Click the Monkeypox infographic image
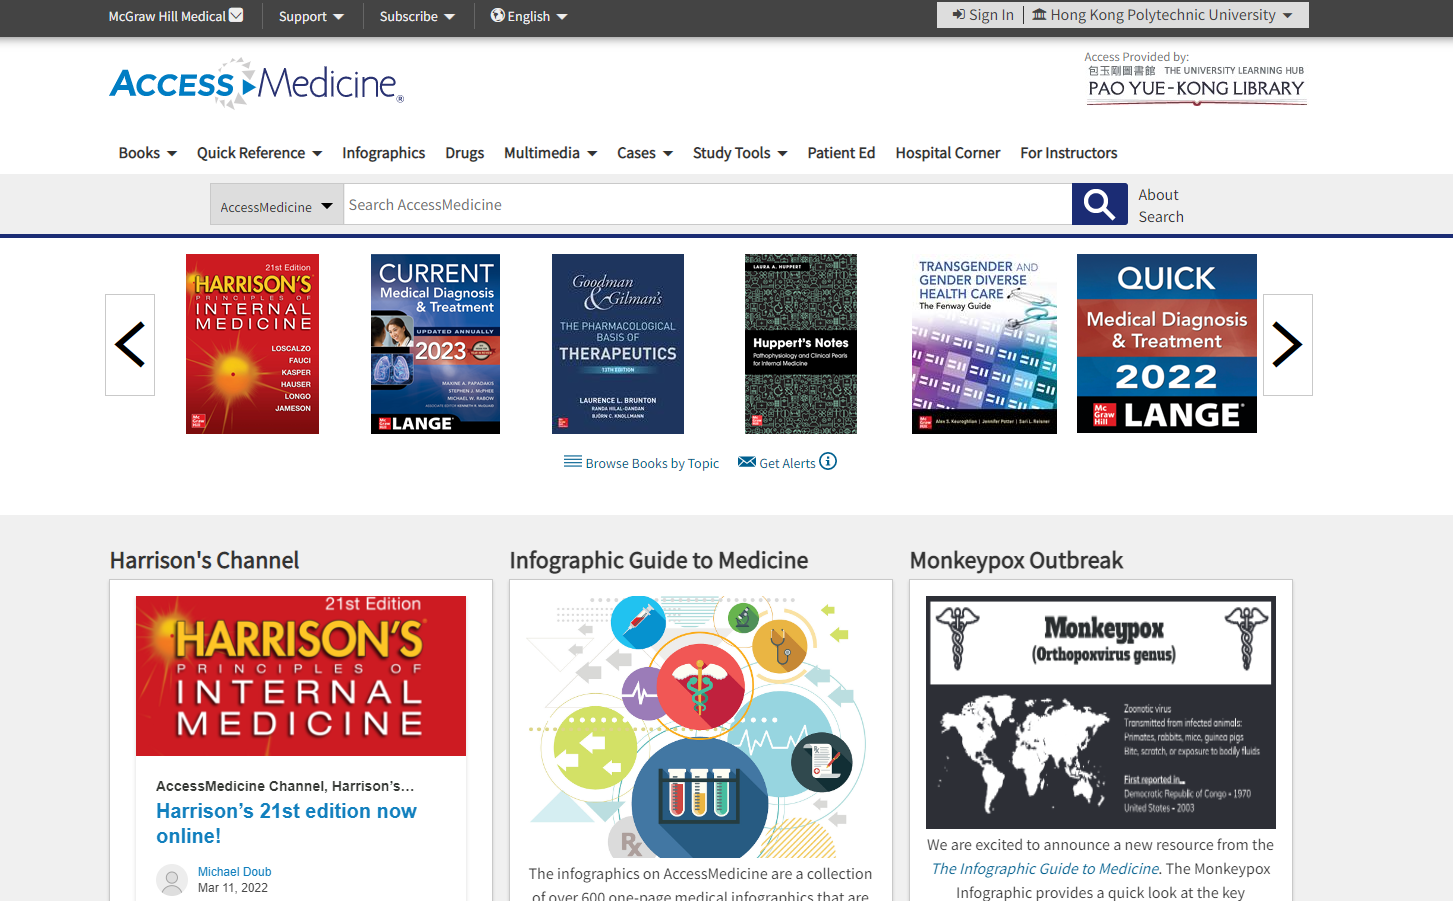The width and height of the screenshot is (1453, 901). pos(1101,713)
